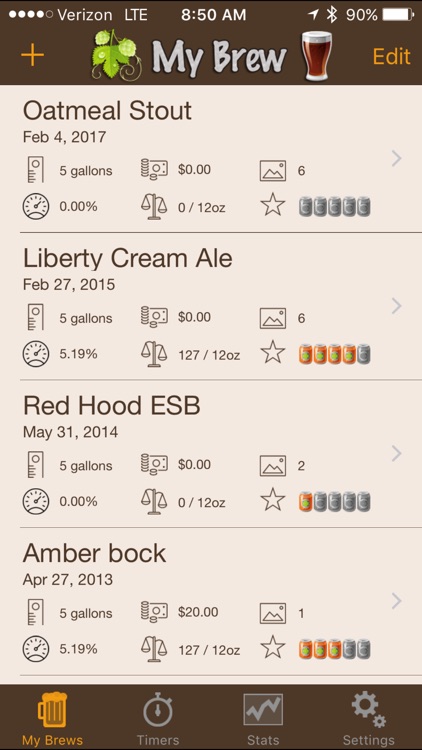This screenshot has height=750, width=422.
Task: Rate Red Hood ESB with third can
Action: tap(334, 501)
